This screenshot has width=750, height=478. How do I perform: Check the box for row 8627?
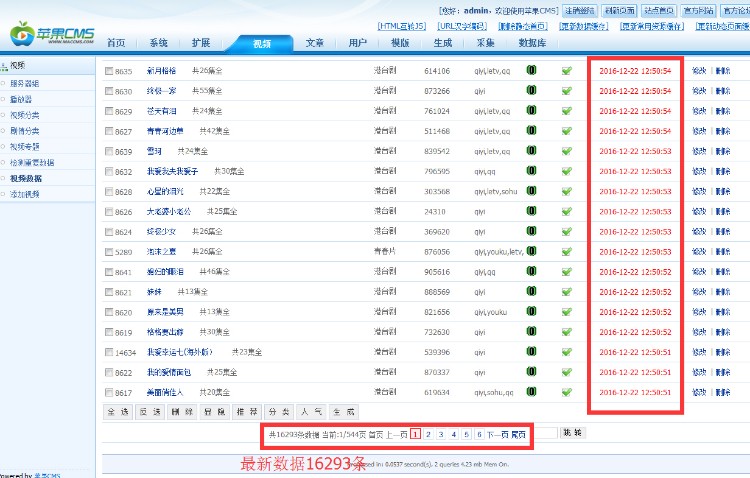coord(109,131)
